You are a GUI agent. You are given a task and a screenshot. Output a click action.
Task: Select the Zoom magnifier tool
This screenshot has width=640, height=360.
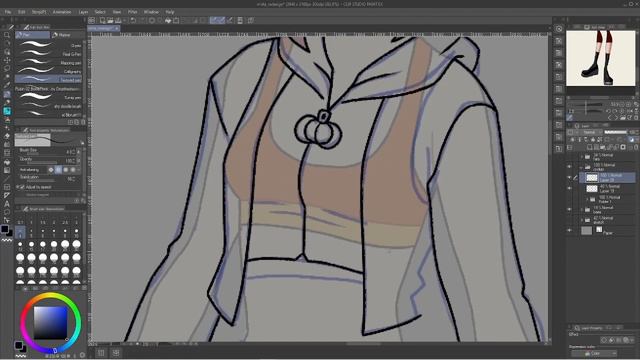pos(7,35)
